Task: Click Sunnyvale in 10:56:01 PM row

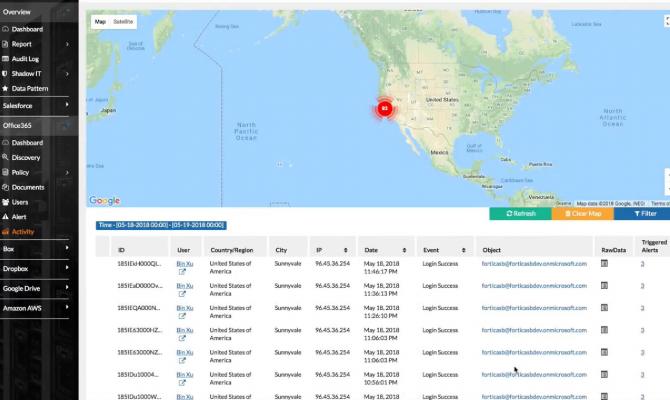Action: [x=288, y=375]
